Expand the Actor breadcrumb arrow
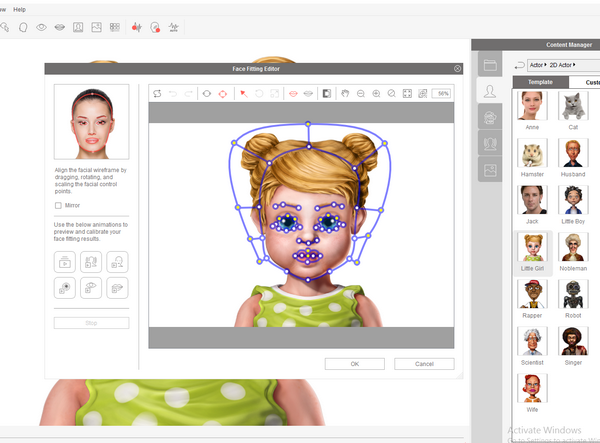The height and width of the screenshot is (443, 600). 545,65
